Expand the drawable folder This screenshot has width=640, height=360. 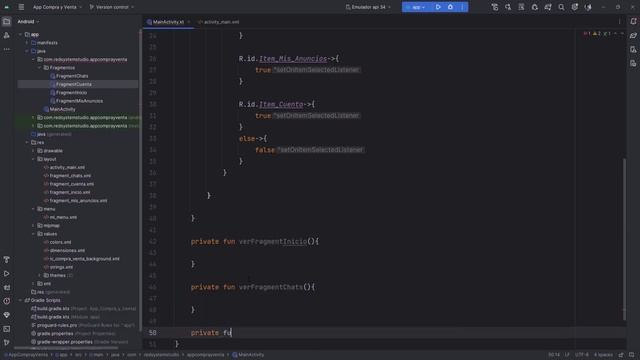tap(33, 151)
